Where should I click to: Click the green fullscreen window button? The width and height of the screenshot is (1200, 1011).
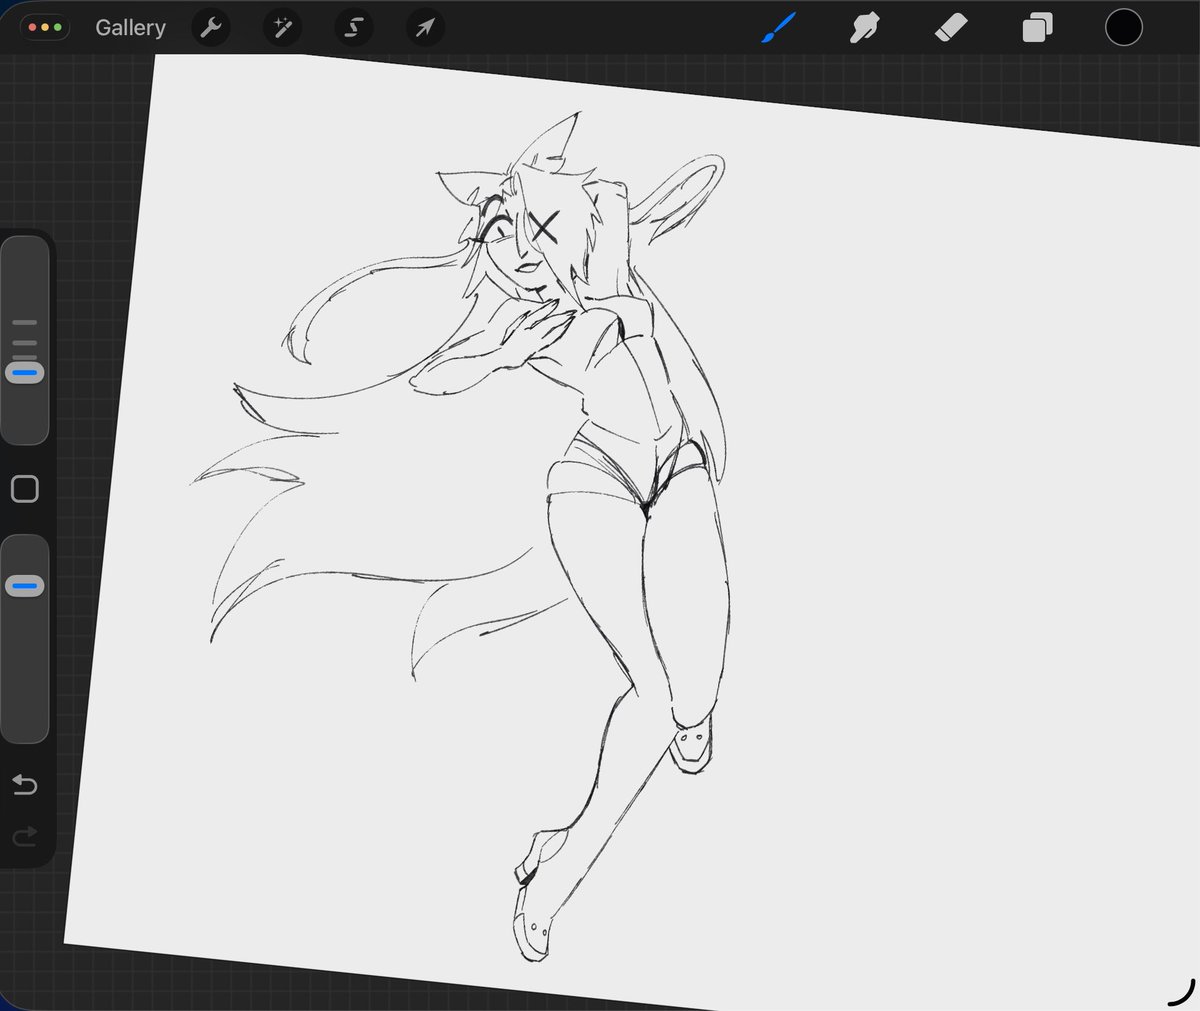point(58,28)
